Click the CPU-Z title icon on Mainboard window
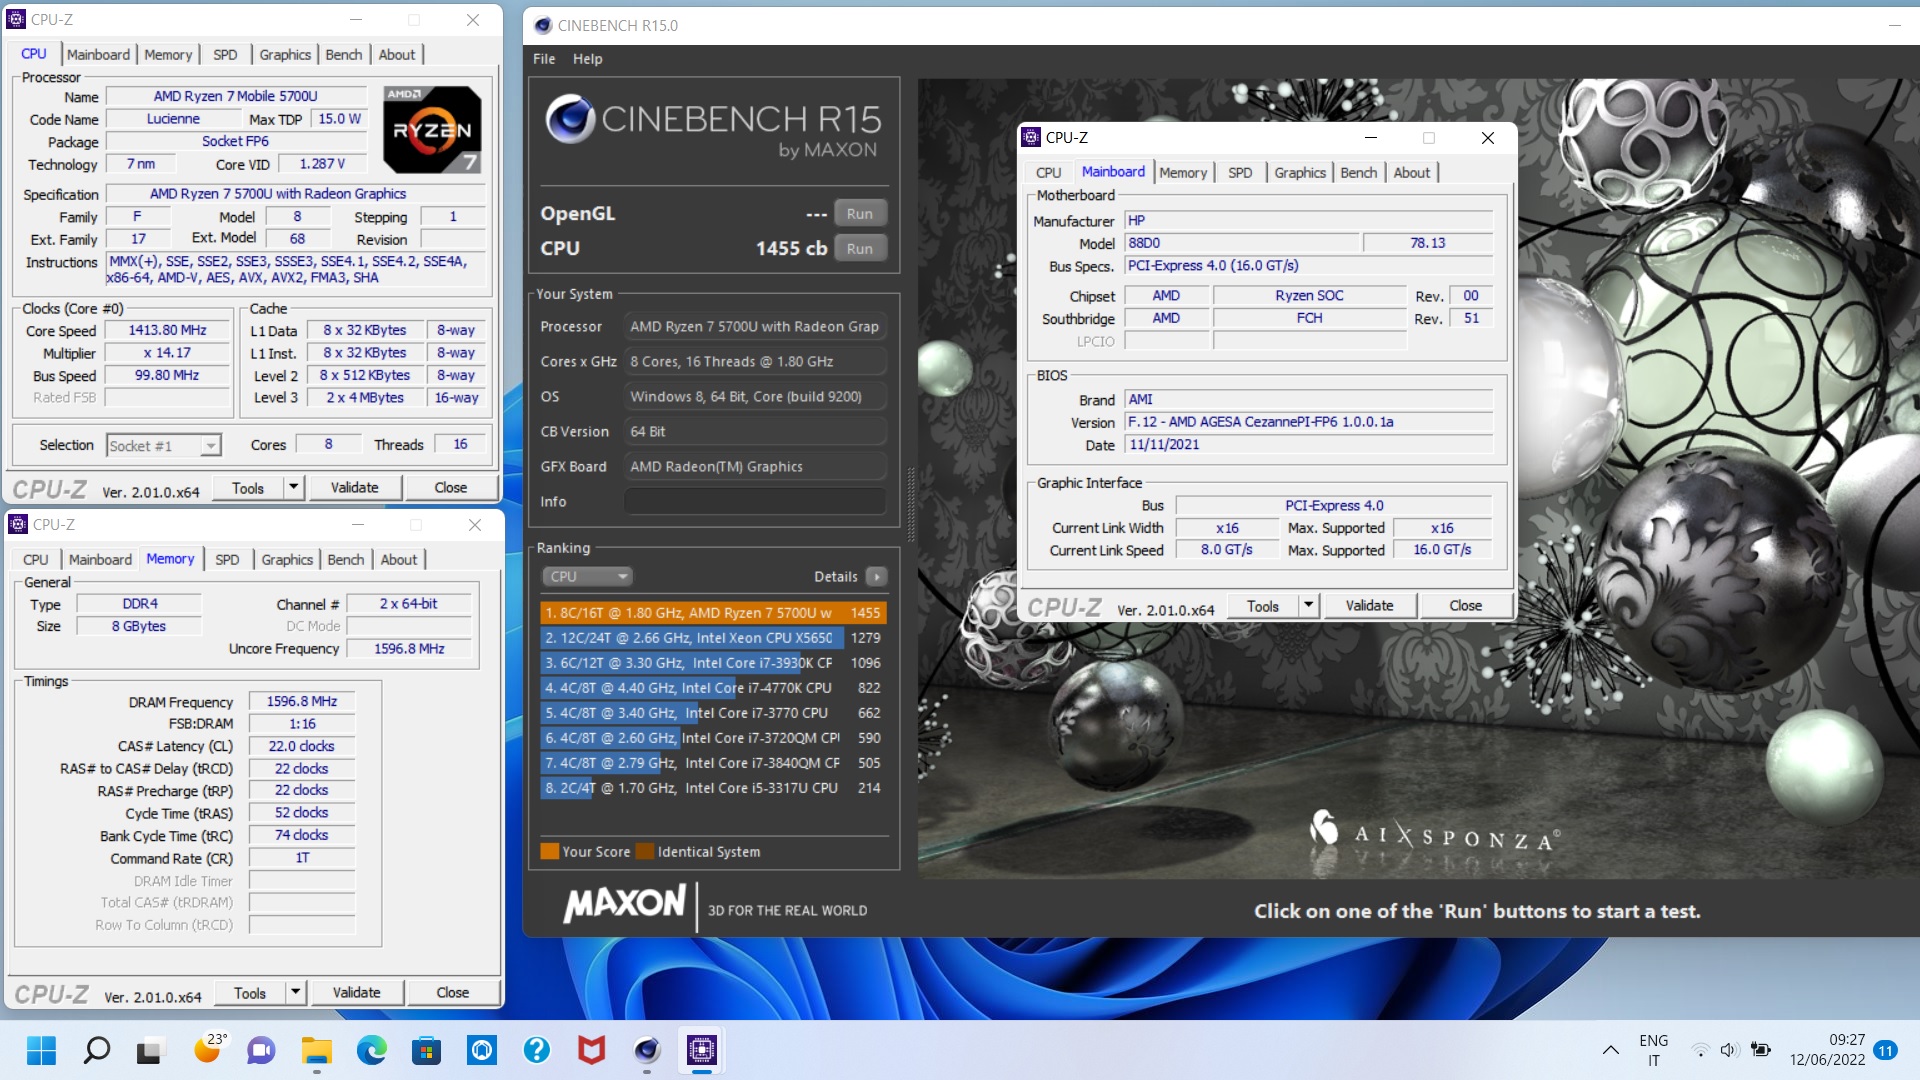This screenshot has height=1080, width=1920. click(1031, 137)
